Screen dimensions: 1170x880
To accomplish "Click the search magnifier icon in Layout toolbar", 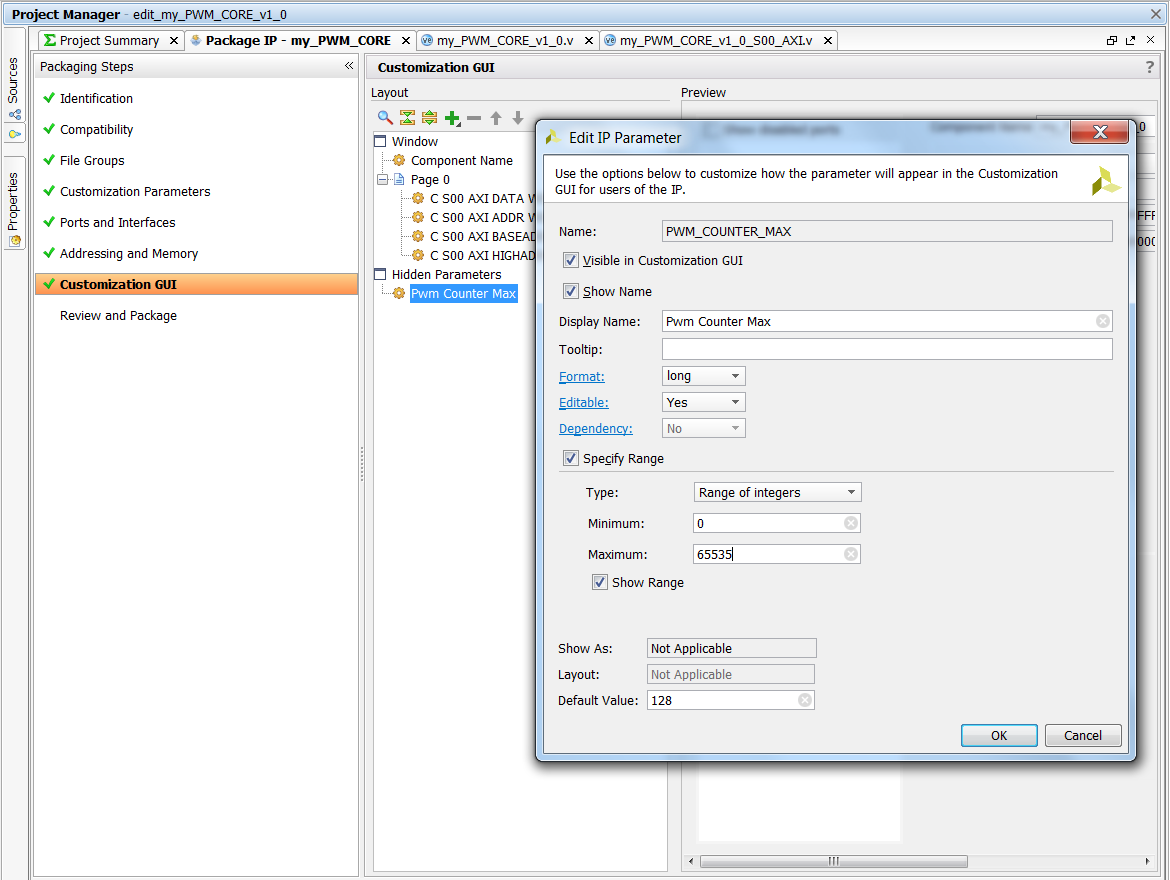I will click(x=385, y=118).
